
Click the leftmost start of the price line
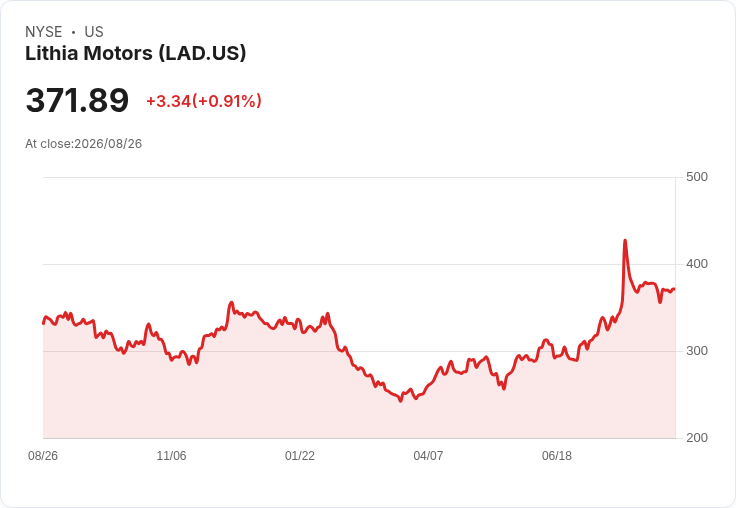pyautogui.click(x=43, y=323)
